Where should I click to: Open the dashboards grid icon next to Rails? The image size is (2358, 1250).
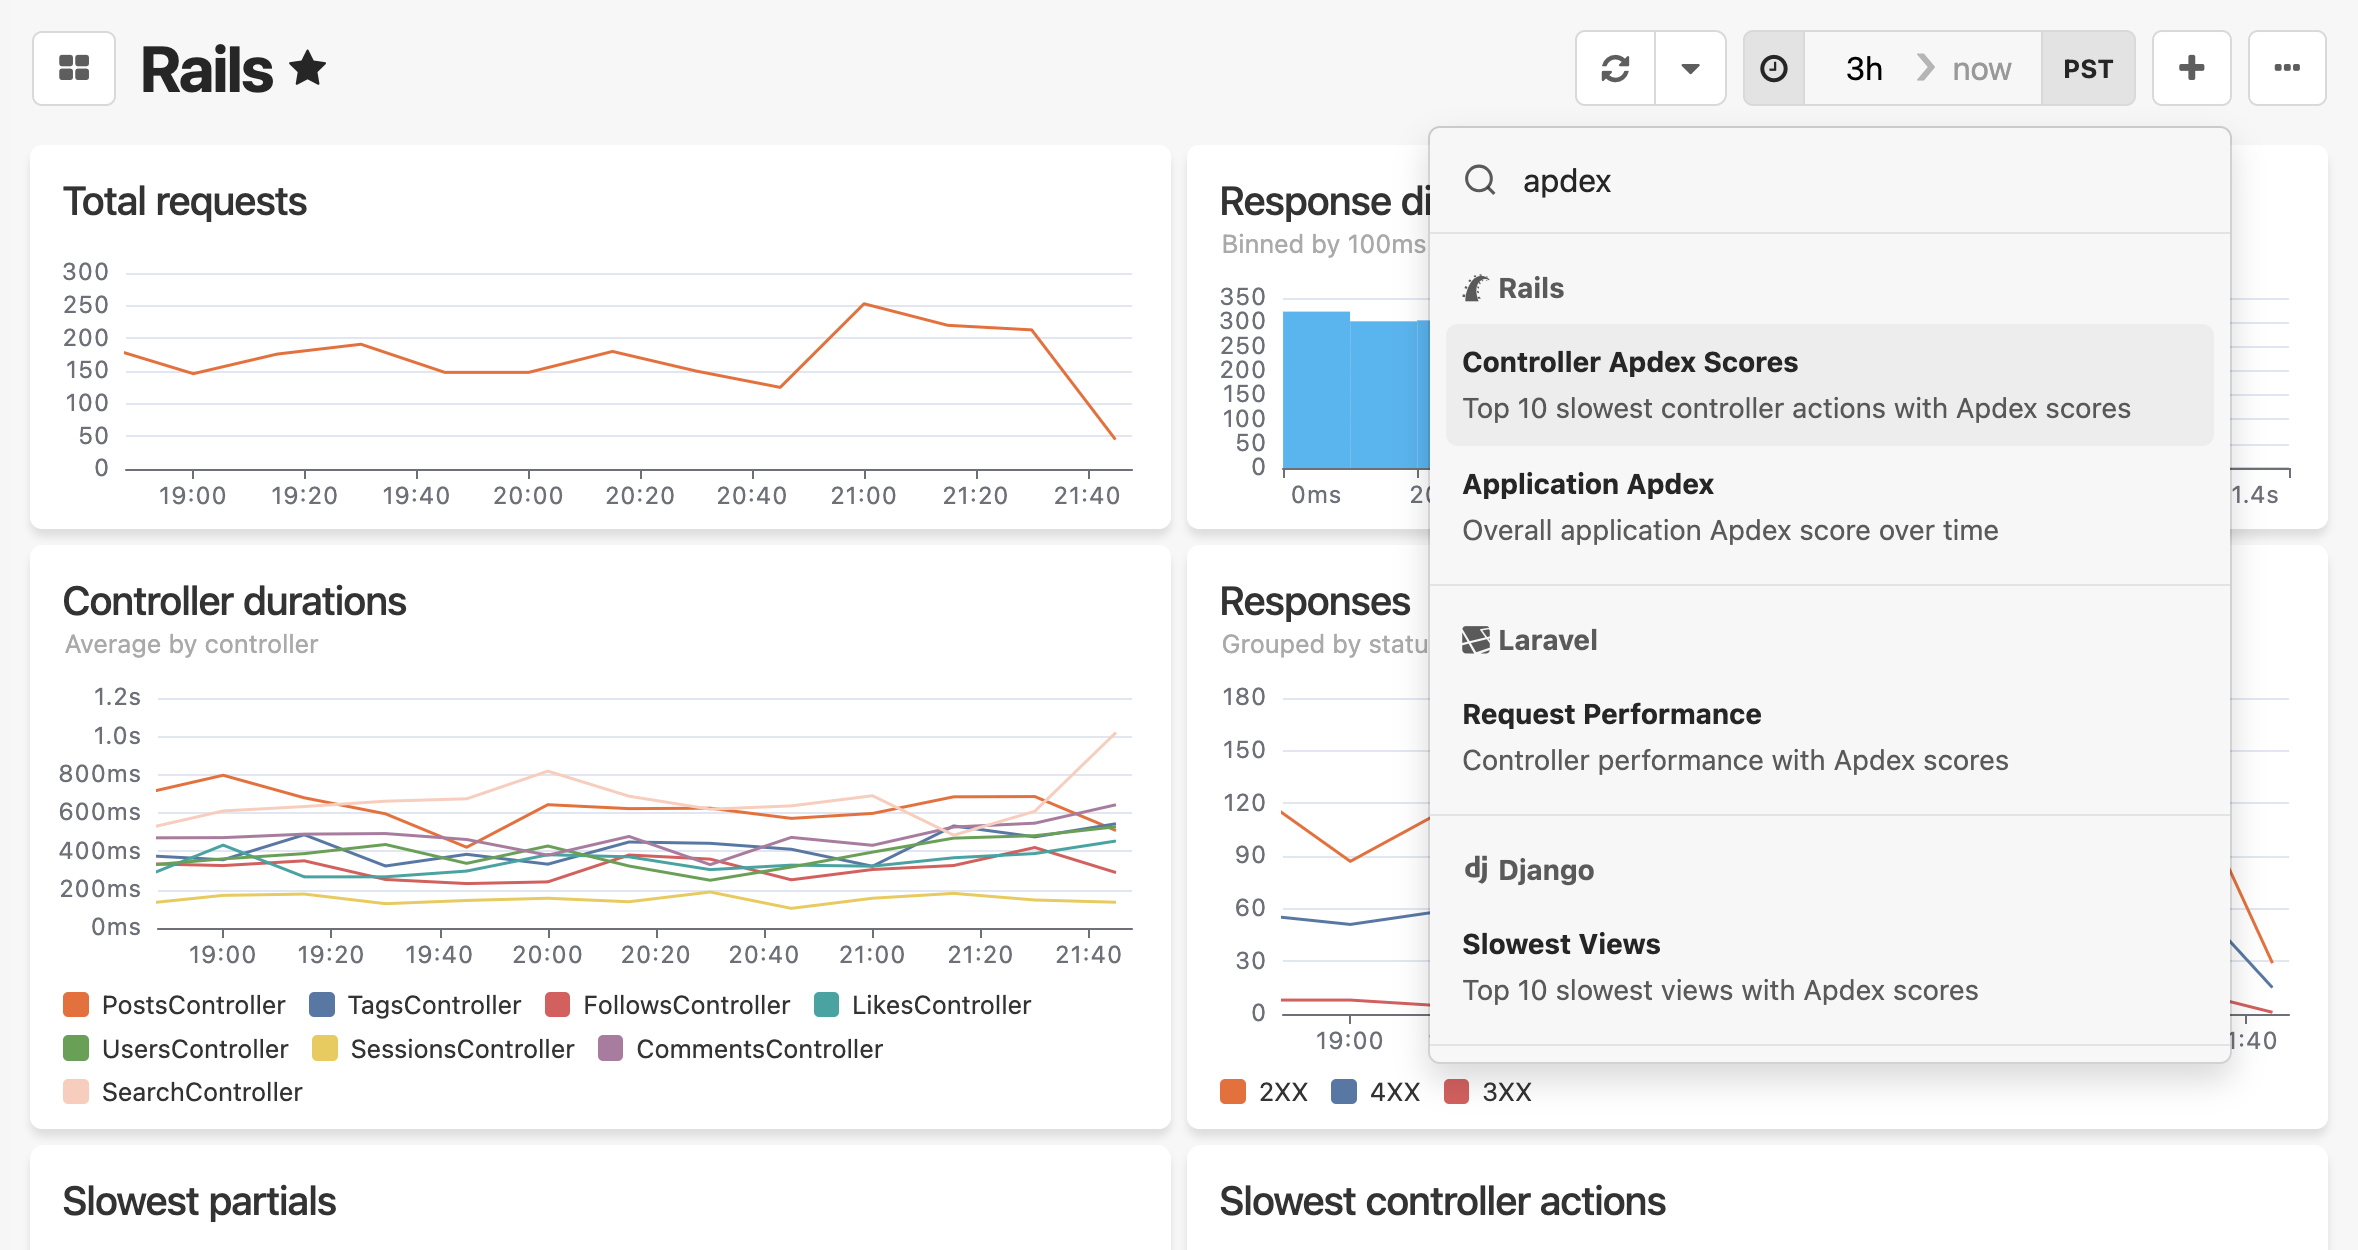point(74,68)
